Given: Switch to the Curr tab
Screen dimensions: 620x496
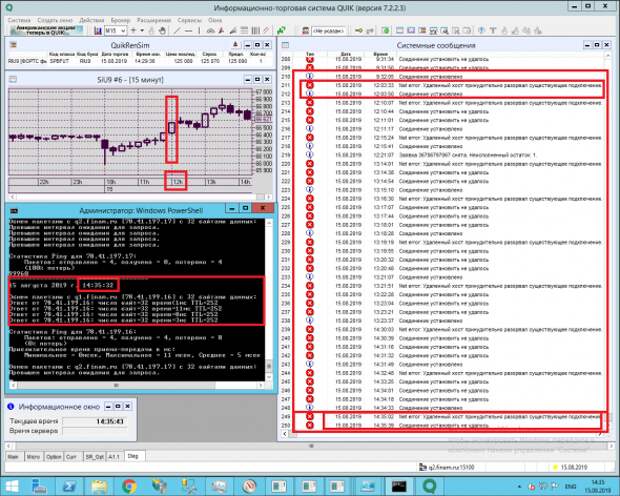Looking at the screenshot, I should (71, 456).
